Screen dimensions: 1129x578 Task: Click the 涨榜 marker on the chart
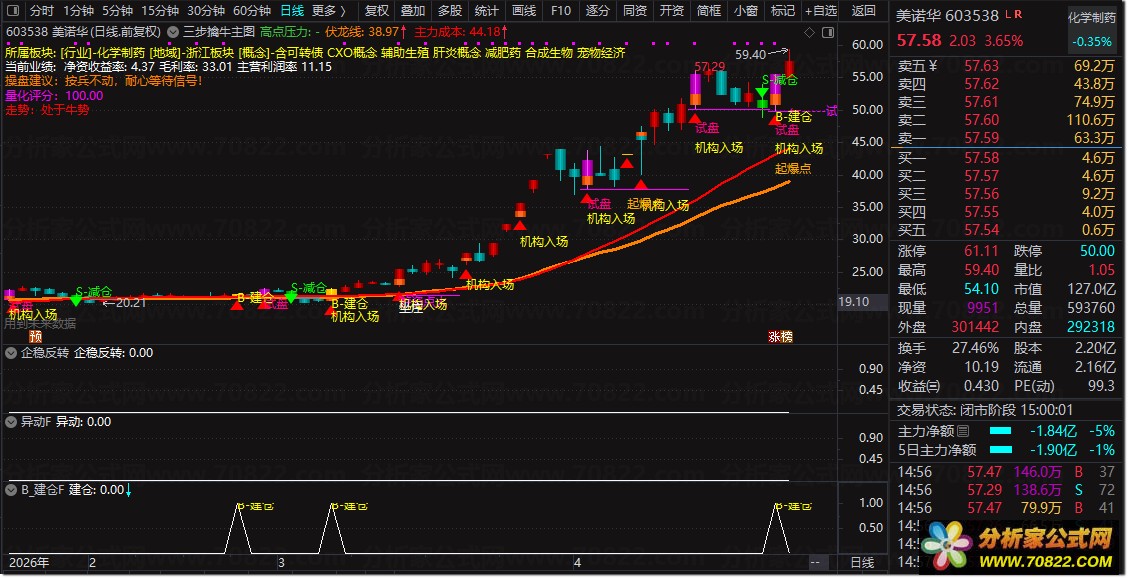coord(781,336)
